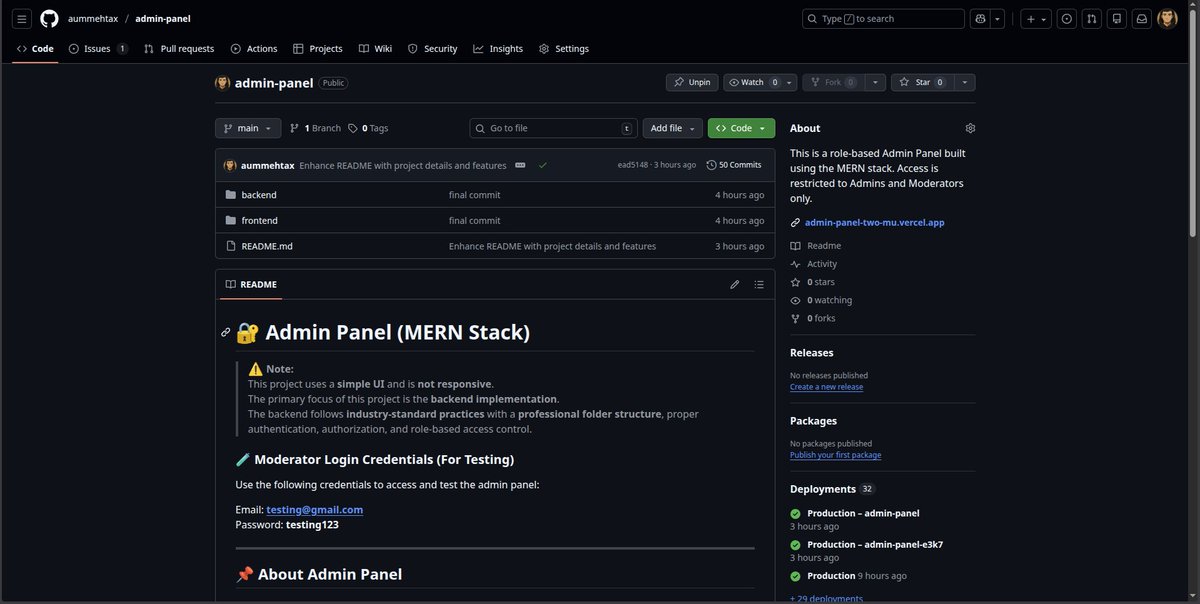Open pull requests icon in top header
Screen dimensions: 1200x604
1092,19
